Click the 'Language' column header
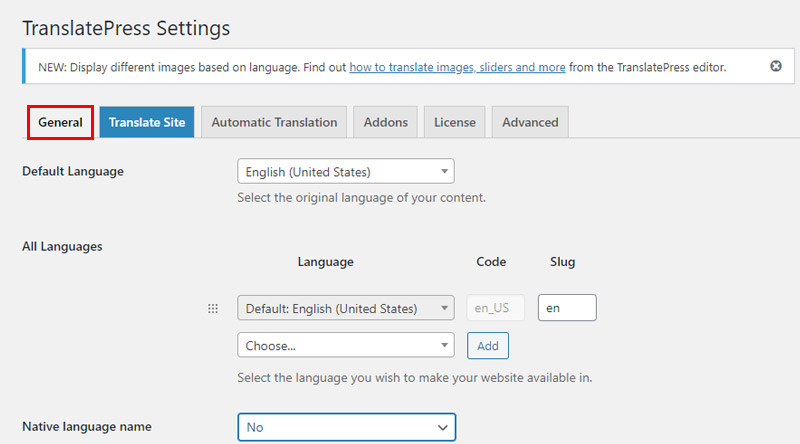The image size is (800, 444). 326,262
